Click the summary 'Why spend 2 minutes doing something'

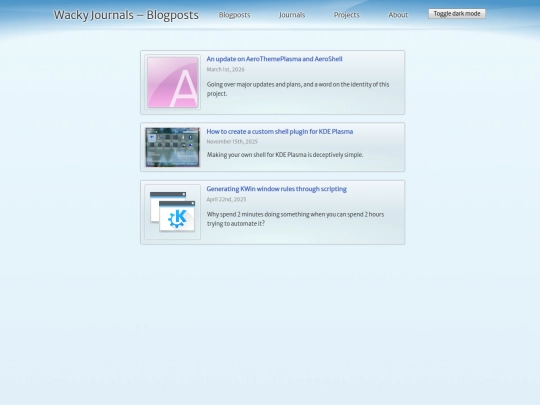tap(295, 219)
